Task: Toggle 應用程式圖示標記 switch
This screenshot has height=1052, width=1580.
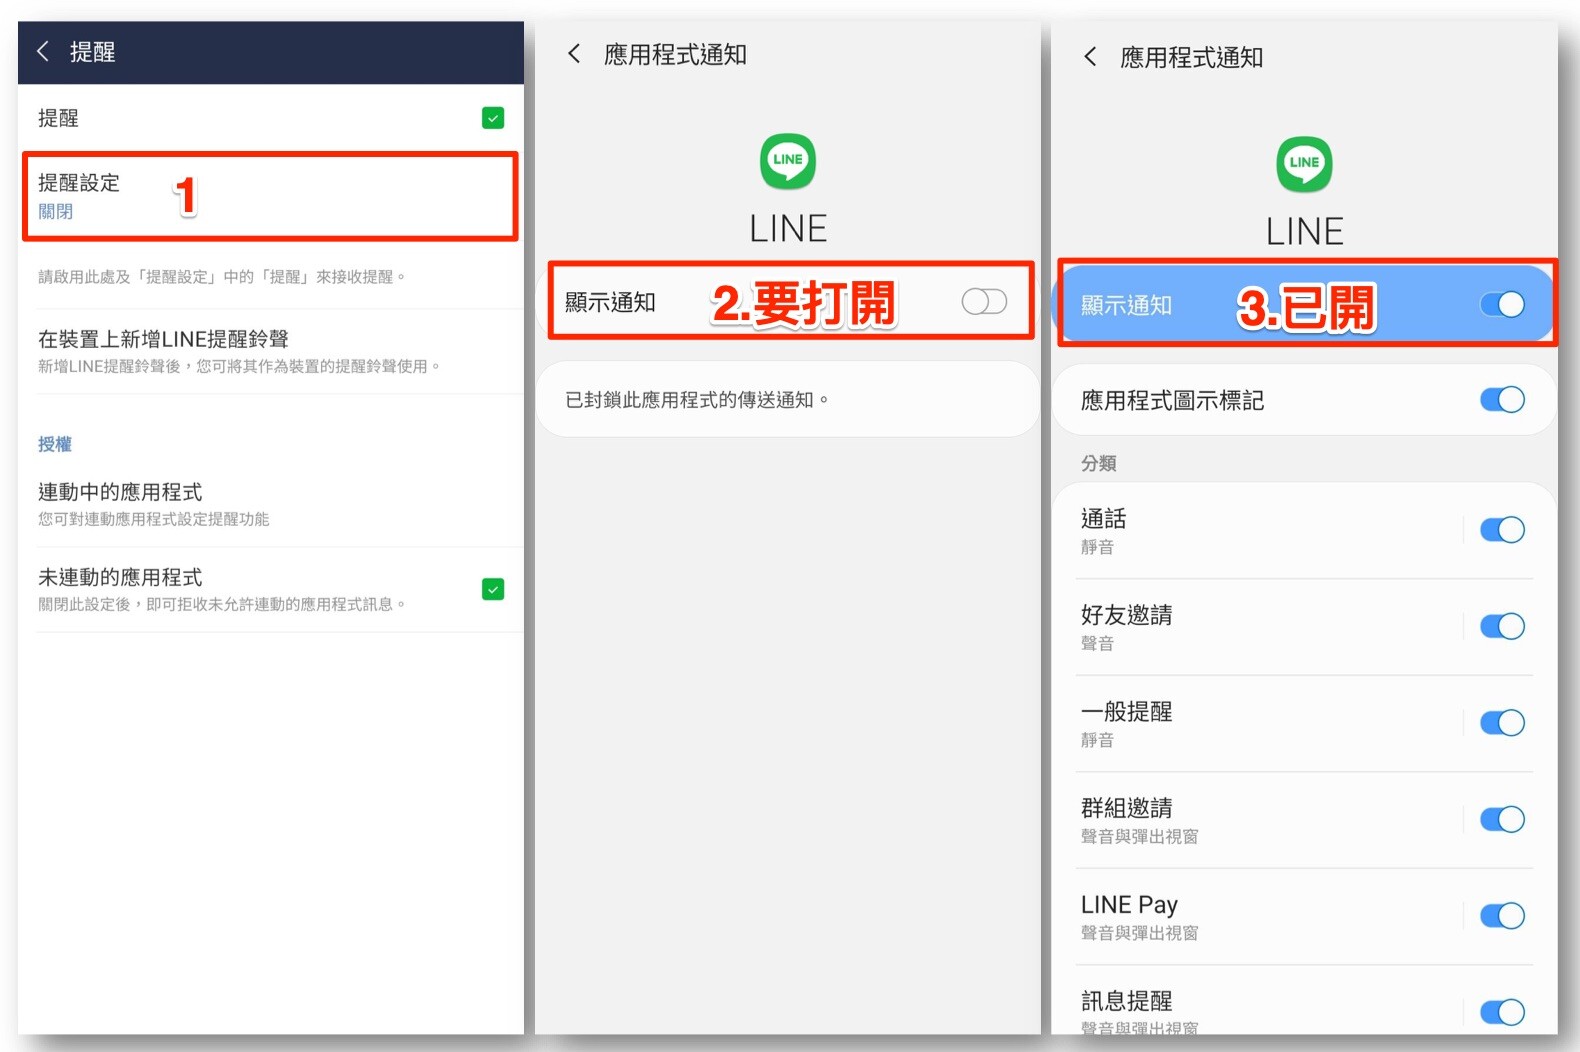Action: coord(1502,400)
